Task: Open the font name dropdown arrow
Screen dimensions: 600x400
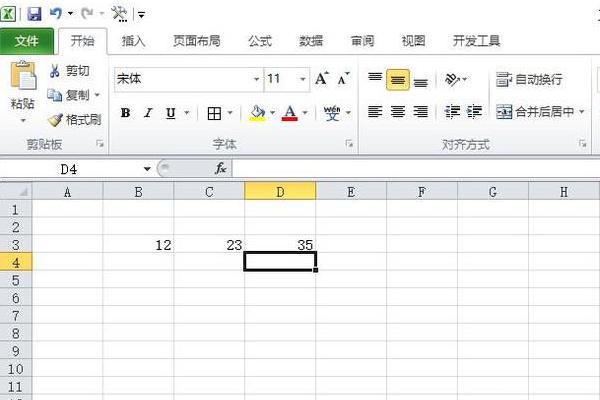Action: tap(257, 79)
